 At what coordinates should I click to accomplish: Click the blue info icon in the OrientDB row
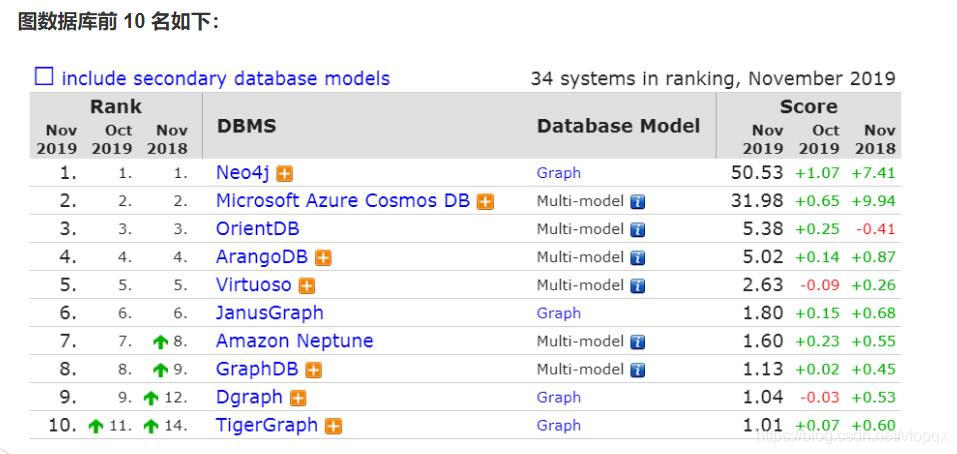click(x=638, y=230)
